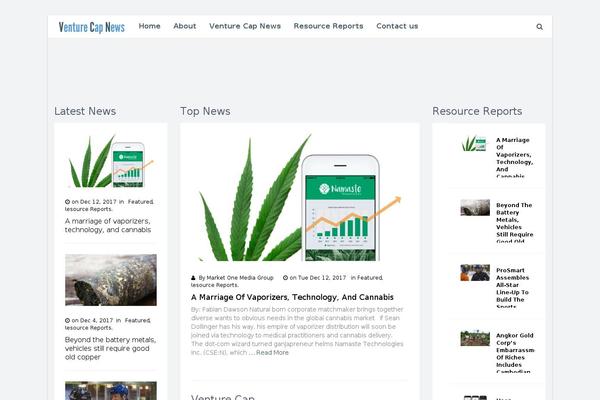Image resolution: width=600 pixels, height=400 pixels.
Task: Open Resource Reports title 'A Marriage Of Vaporizers'
Action: (514, 158)
